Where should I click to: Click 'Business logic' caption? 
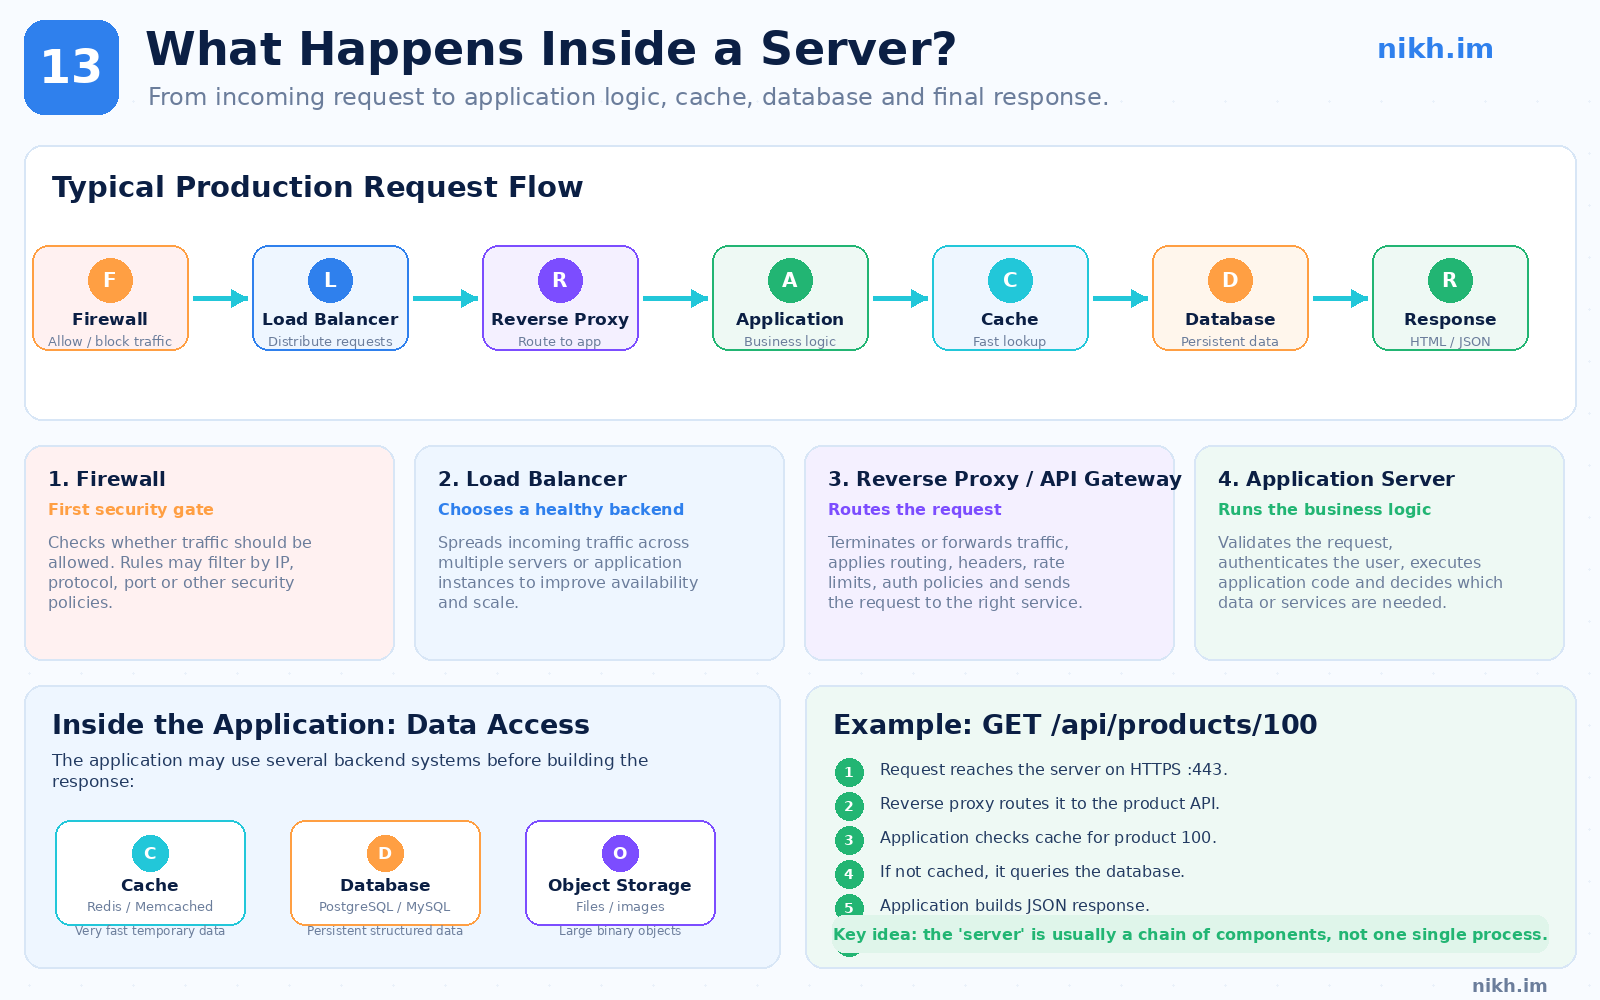tap(790, 341)
